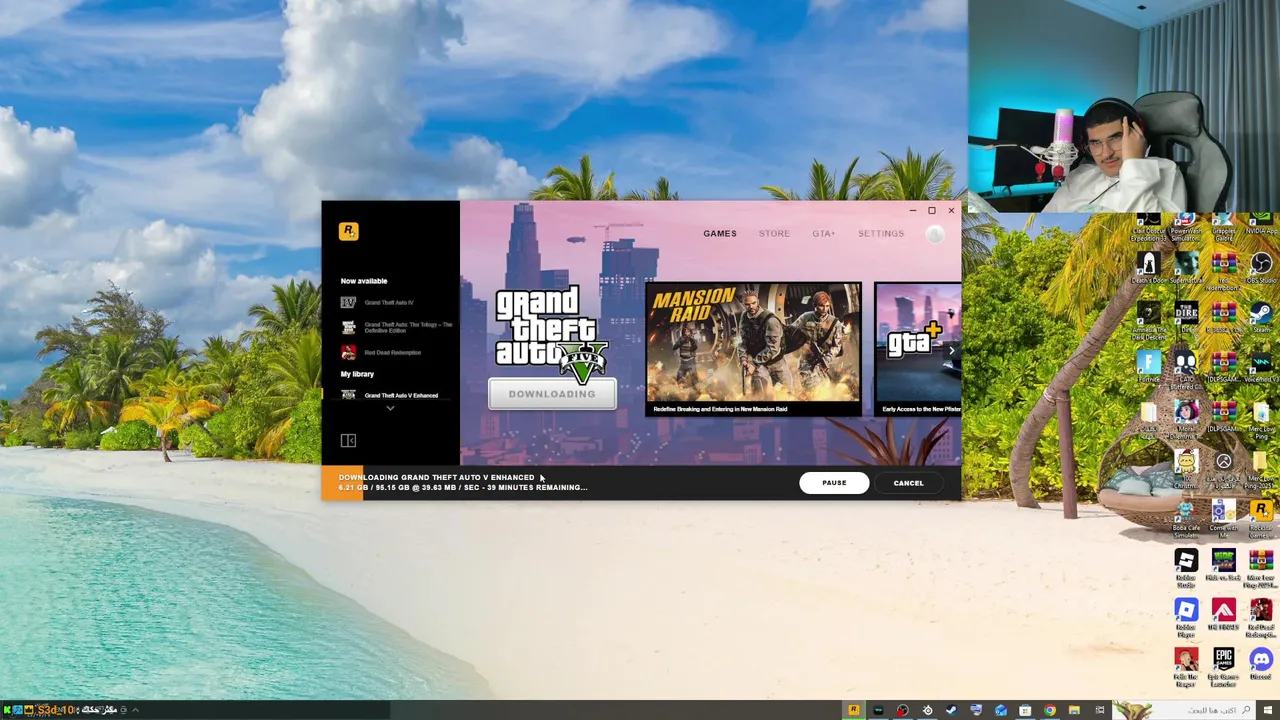
Task: Open Roblox Studio desktop shortcut
Action: 1186,566
